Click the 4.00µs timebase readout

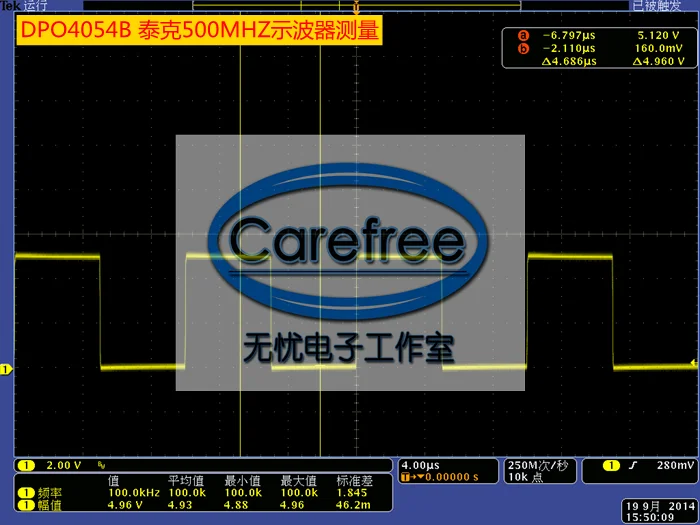420,466
